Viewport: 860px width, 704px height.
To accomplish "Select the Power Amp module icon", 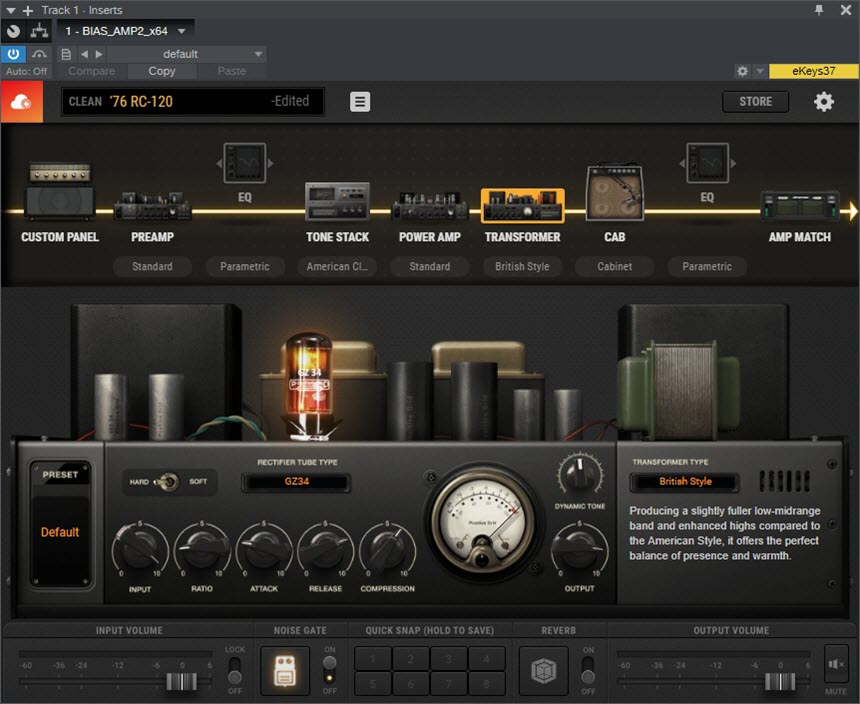I will coord(430,206).
